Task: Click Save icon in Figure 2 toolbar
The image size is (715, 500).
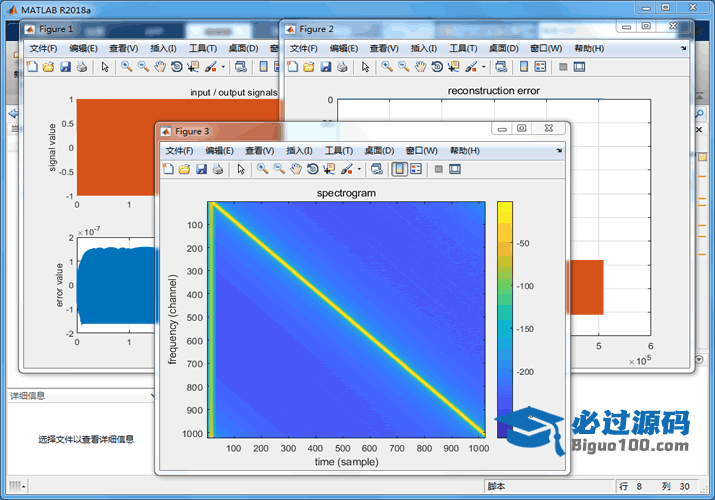Action: point(328,67)
